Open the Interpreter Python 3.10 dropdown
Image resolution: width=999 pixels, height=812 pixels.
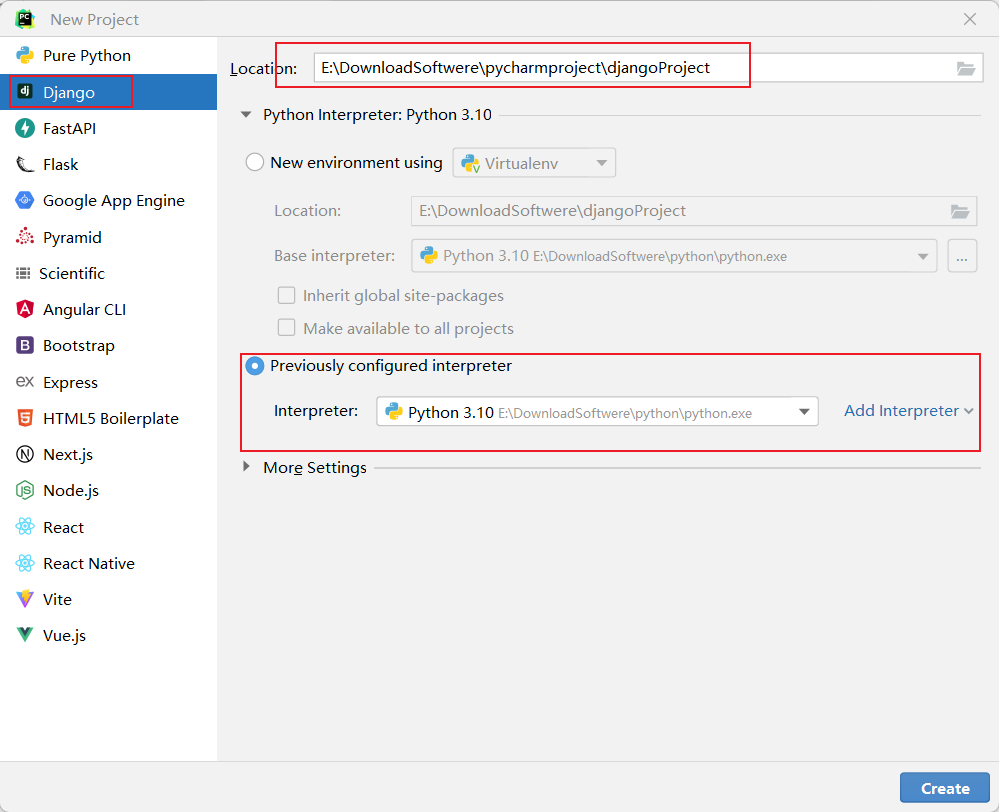597,412
